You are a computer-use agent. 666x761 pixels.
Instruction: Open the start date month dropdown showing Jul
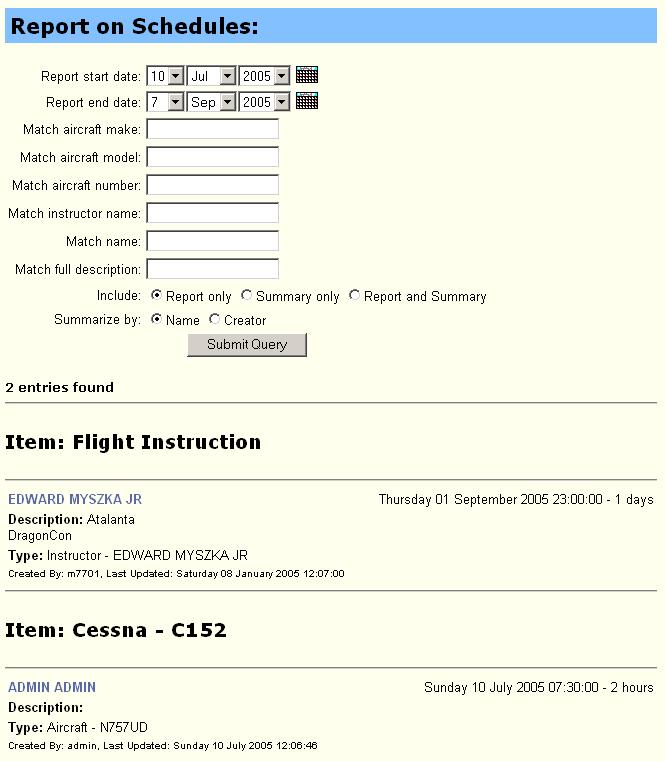(212, 76)
